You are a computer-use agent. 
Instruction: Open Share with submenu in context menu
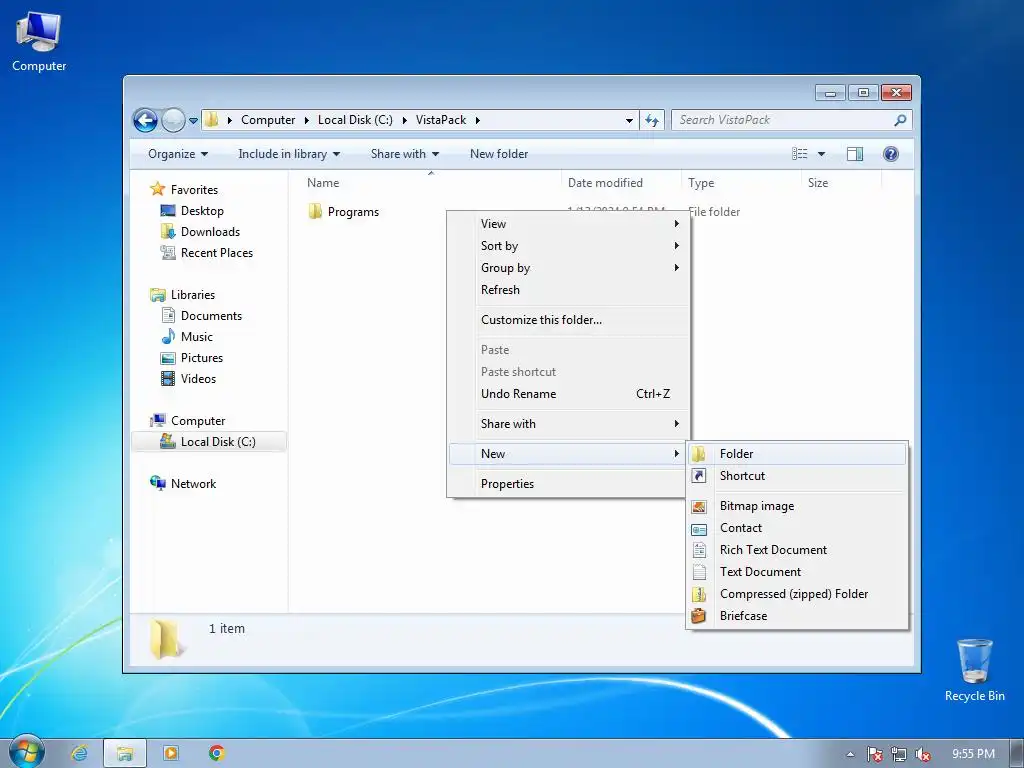tap(568, 424)
